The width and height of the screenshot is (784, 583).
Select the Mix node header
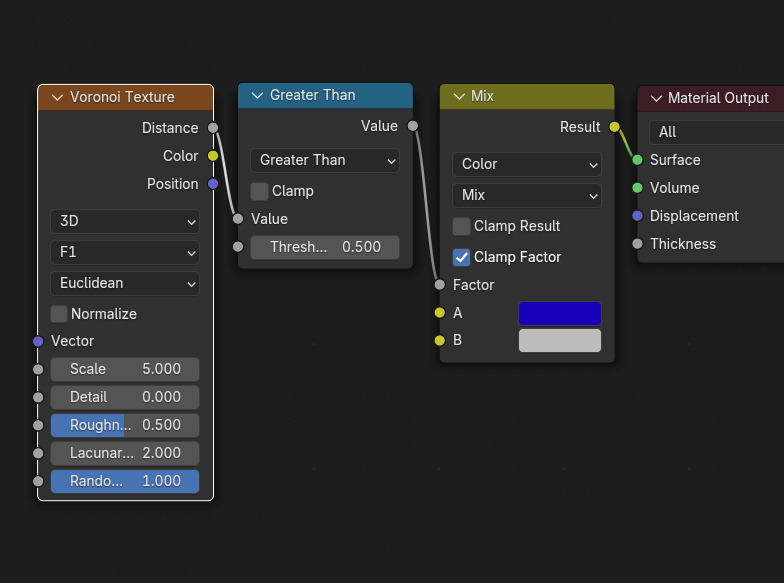pos(527,96)
